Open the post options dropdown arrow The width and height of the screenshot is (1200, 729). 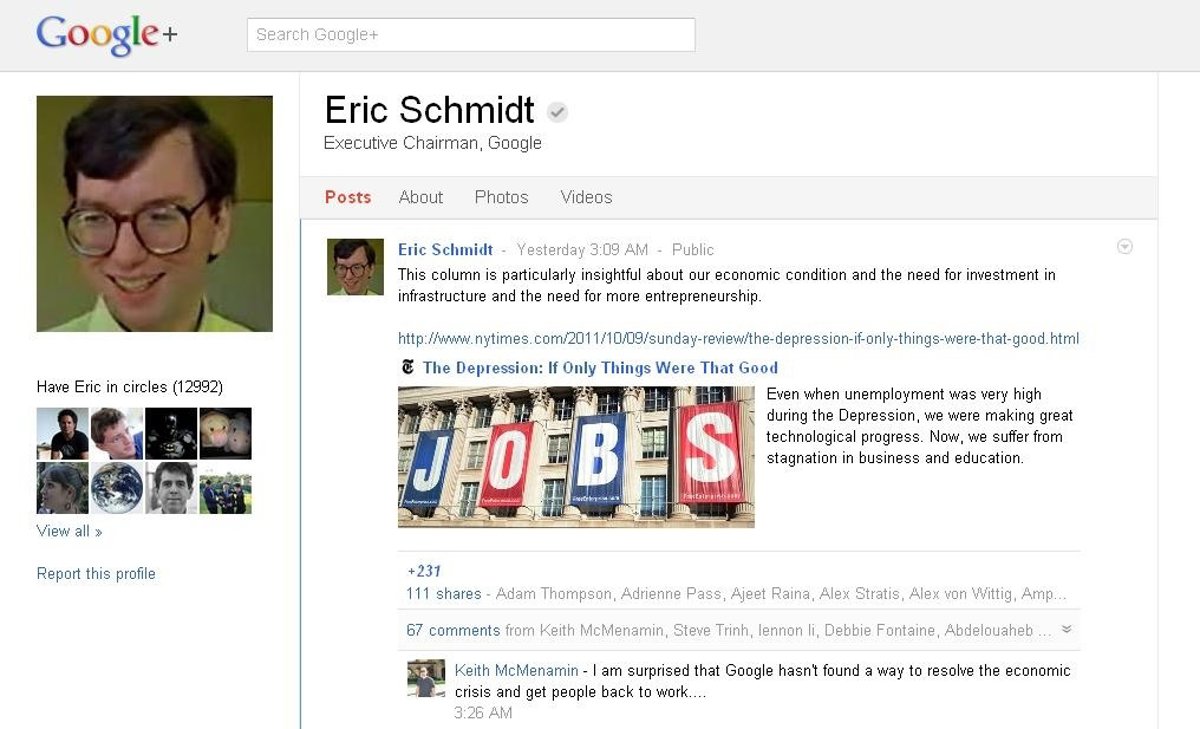(x=1125, y=247)
